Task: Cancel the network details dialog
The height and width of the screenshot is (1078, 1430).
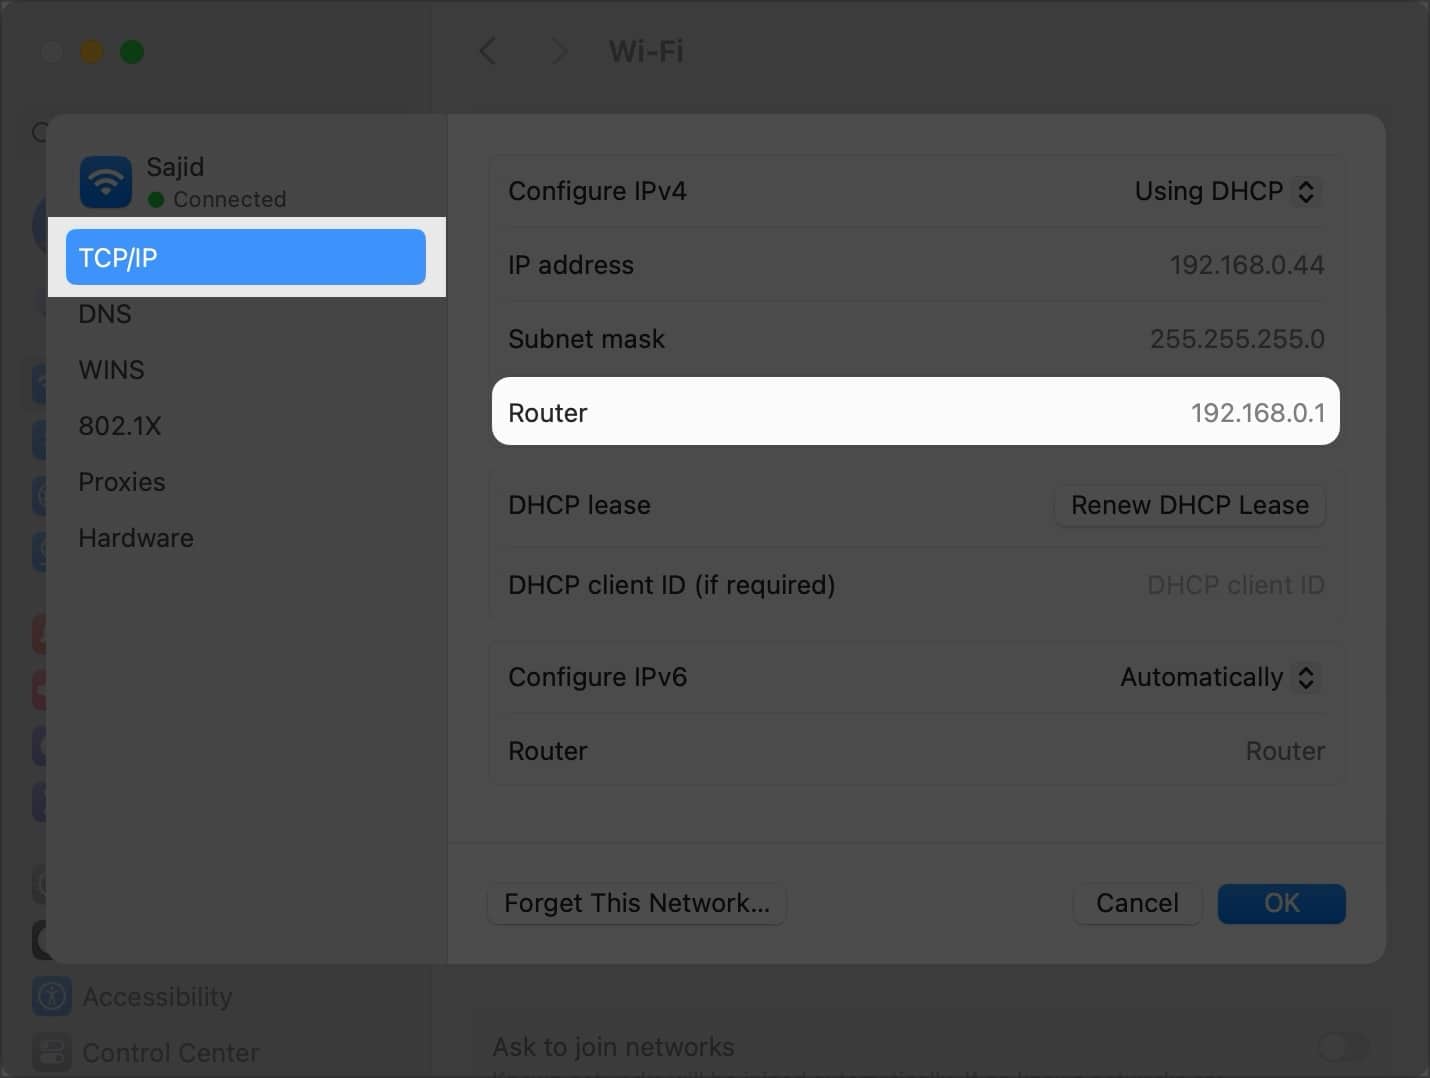Action: 1137,903
